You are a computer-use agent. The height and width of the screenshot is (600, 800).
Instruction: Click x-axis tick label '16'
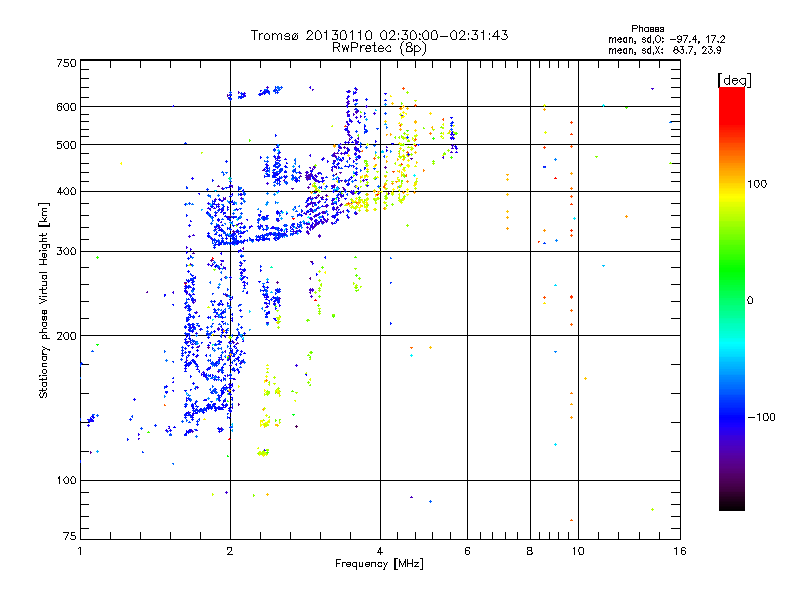pyautogui.click(x=680, y=551)
